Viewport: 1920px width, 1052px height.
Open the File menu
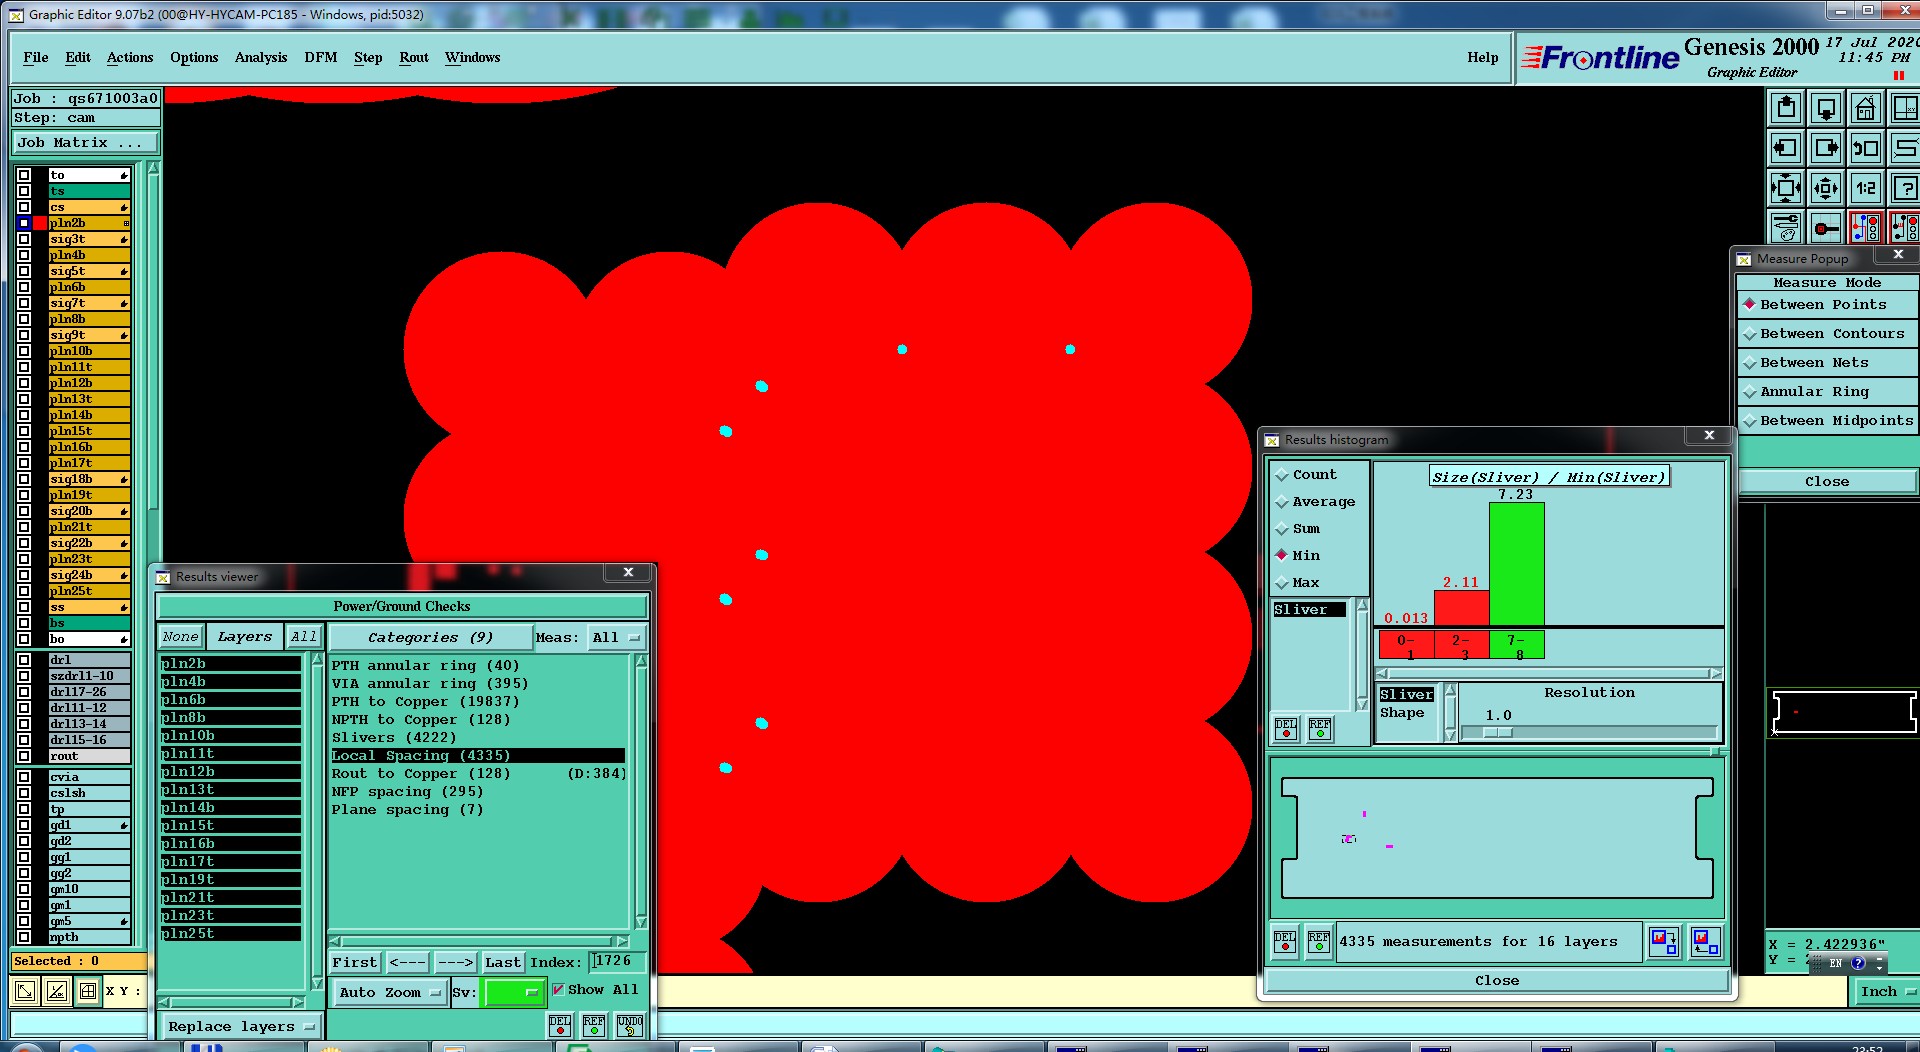coord(35,57)
